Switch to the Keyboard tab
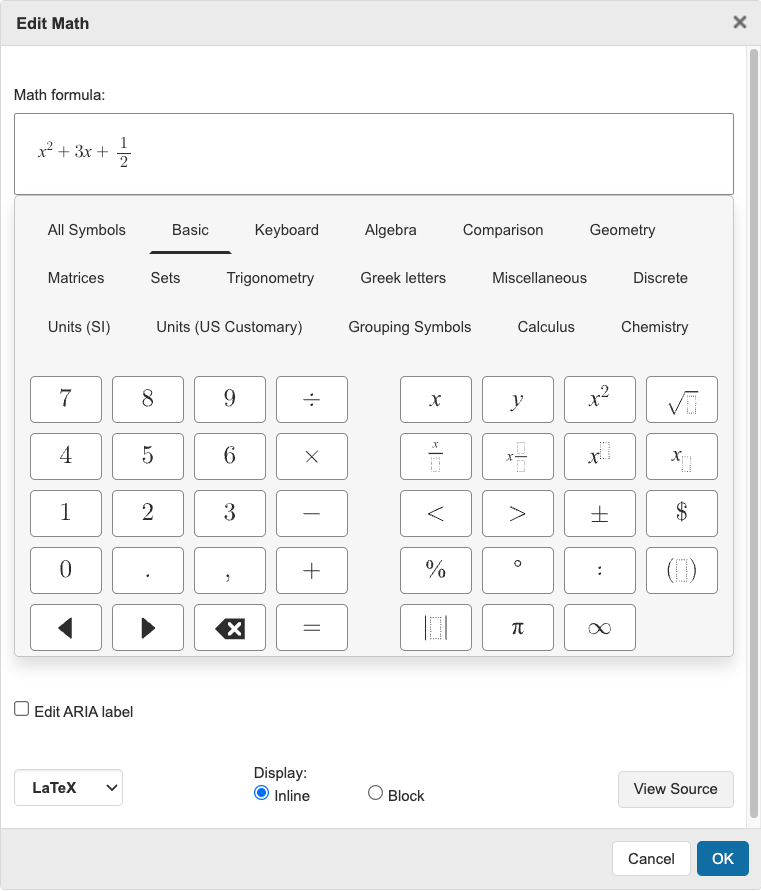The image size is (761, 891). tap(286, 230)
